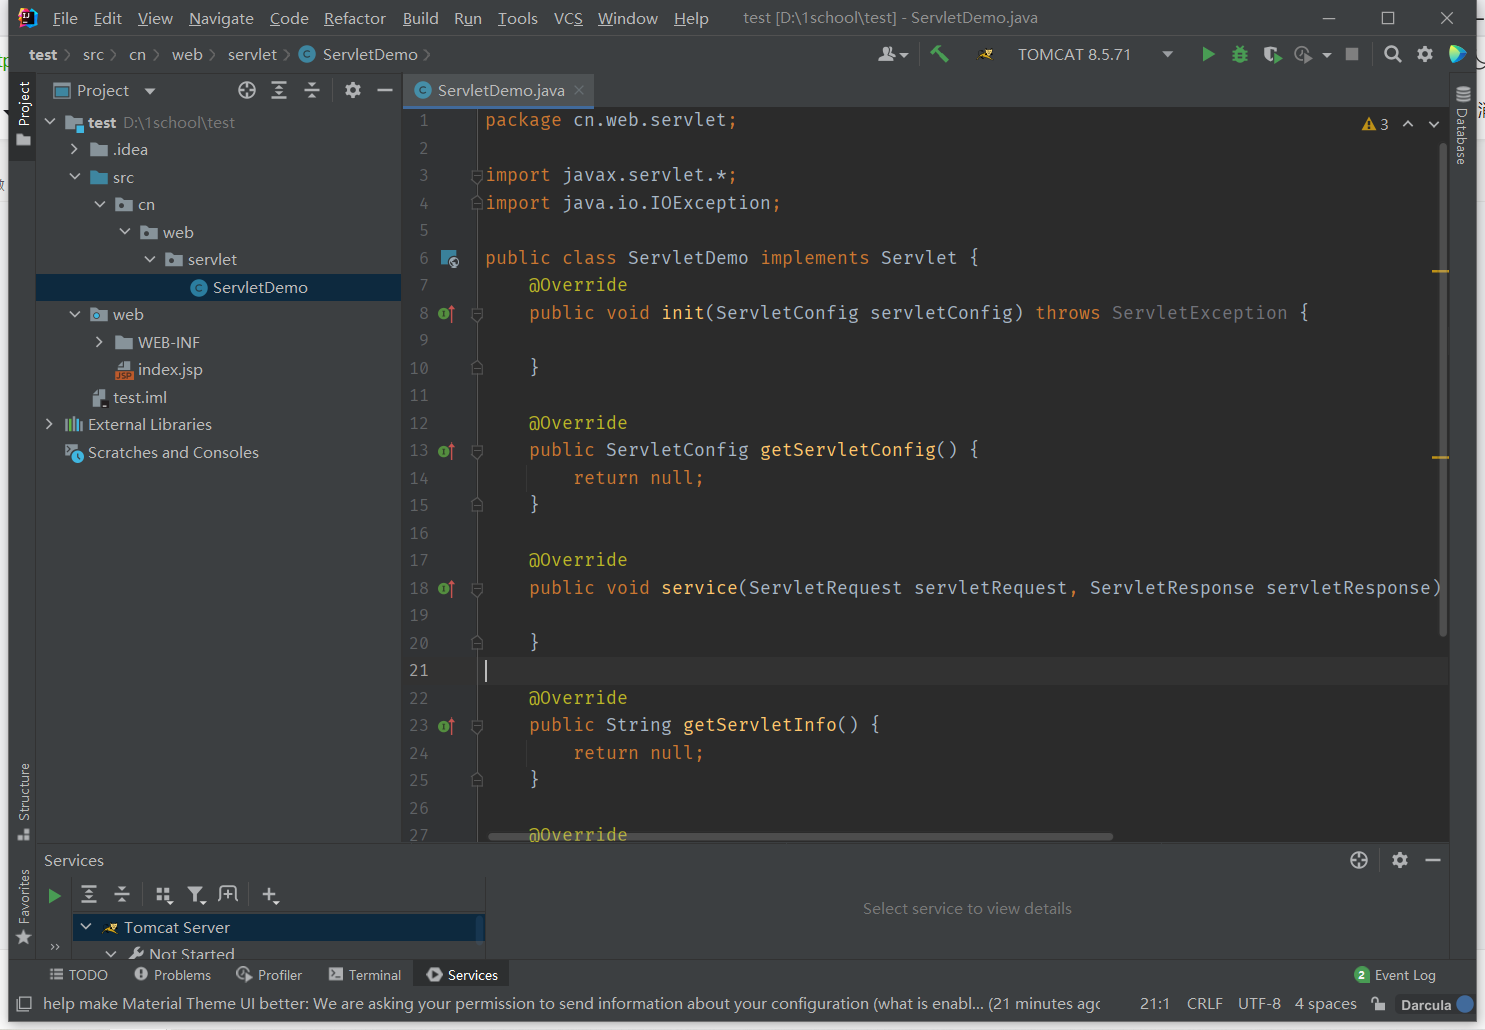Toggle the Structure tool window on left edge
Image resolution: width=1485 pixels, height=1030 pixels.
pos(24,800)
